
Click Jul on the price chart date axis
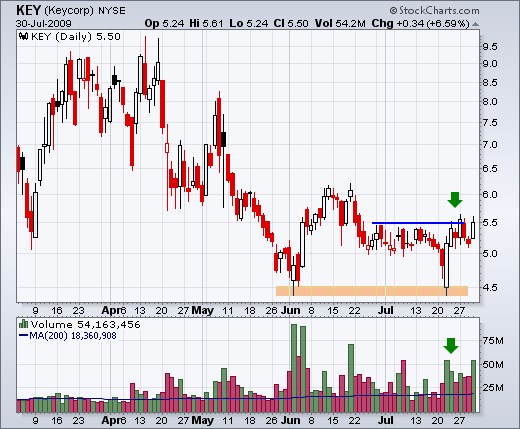[385, 310]
